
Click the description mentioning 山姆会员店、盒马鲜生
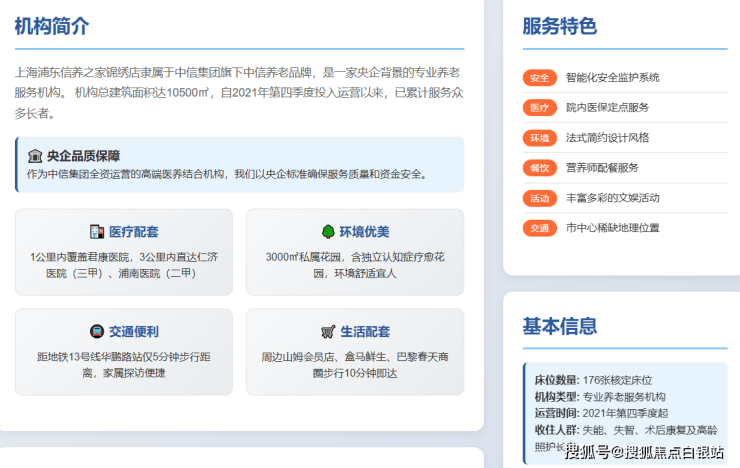click(355, 365)
